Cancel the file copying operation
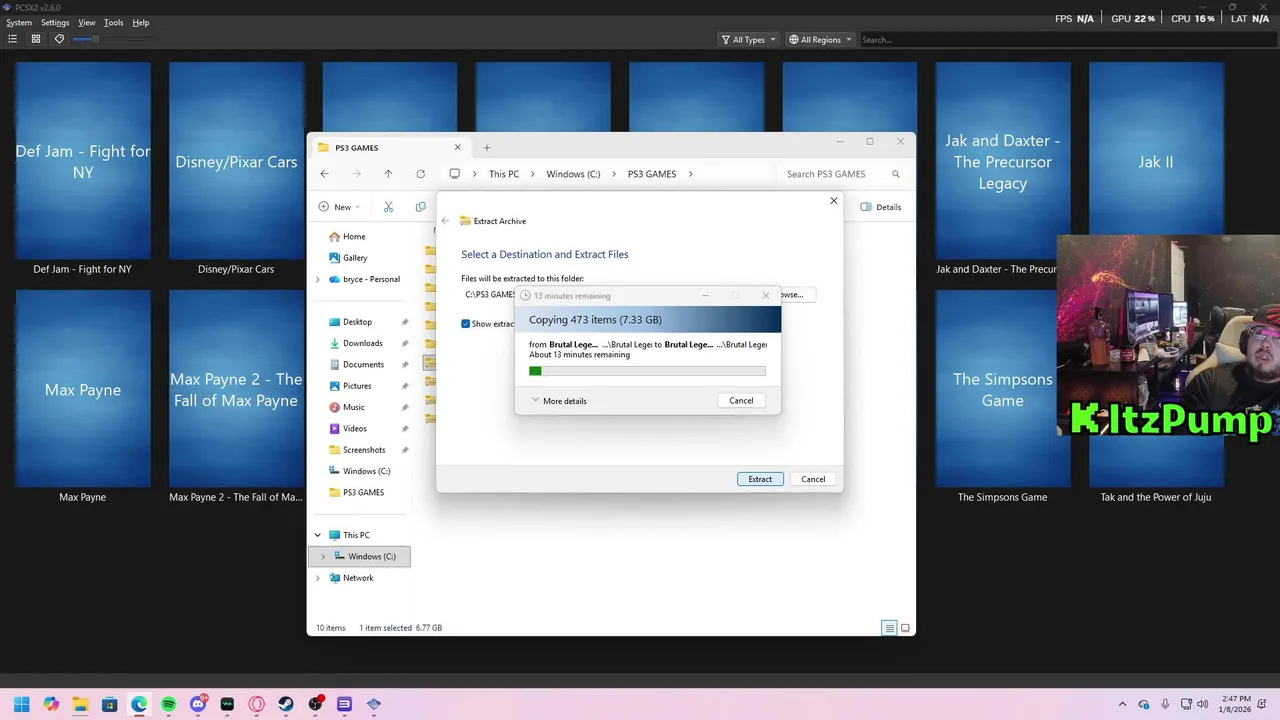The image size is (1280, 720). [741, 400]
